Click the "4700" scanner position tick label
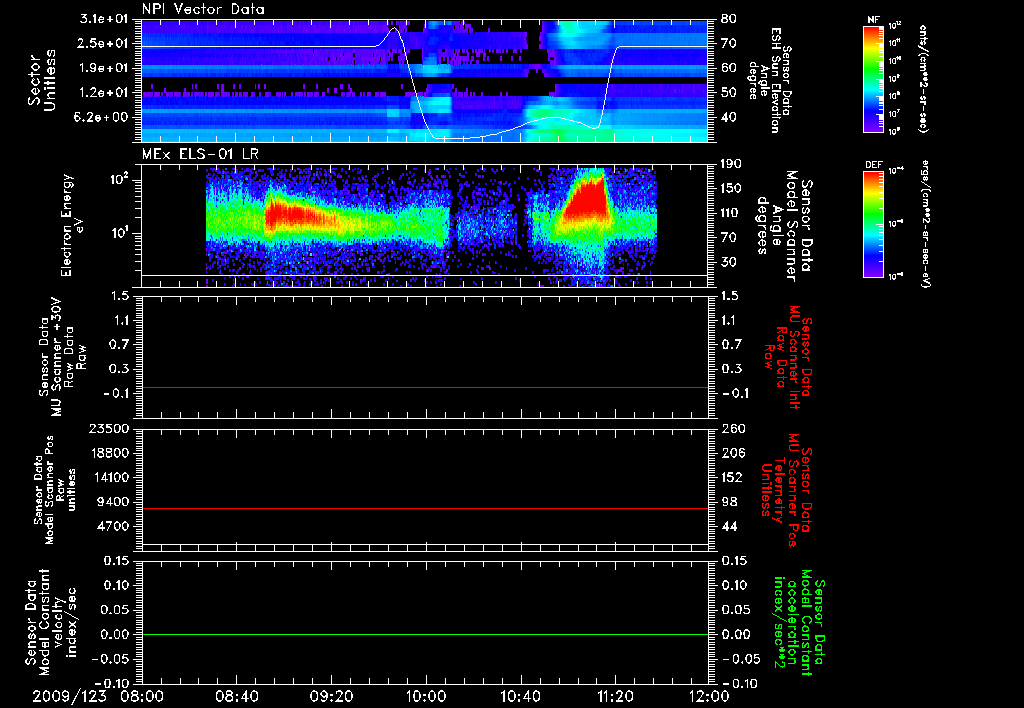Viewport: 1024px width, 708px height. click(x=112, y=526)
